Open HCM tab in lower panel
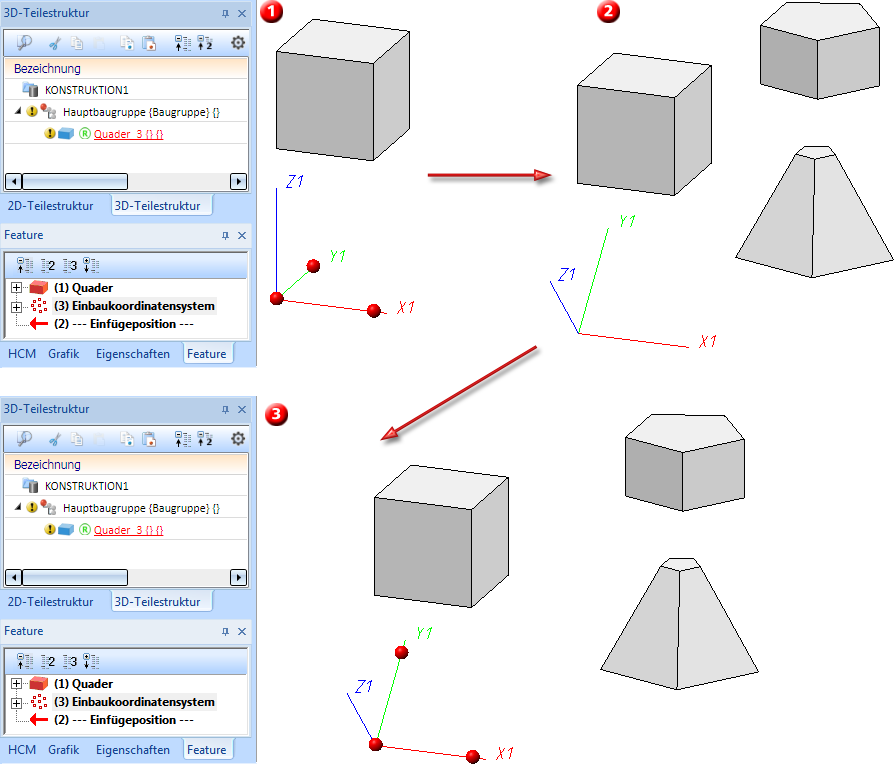Image resolution: width=894 pixels, height=764 pixels. tap(22, 750)
